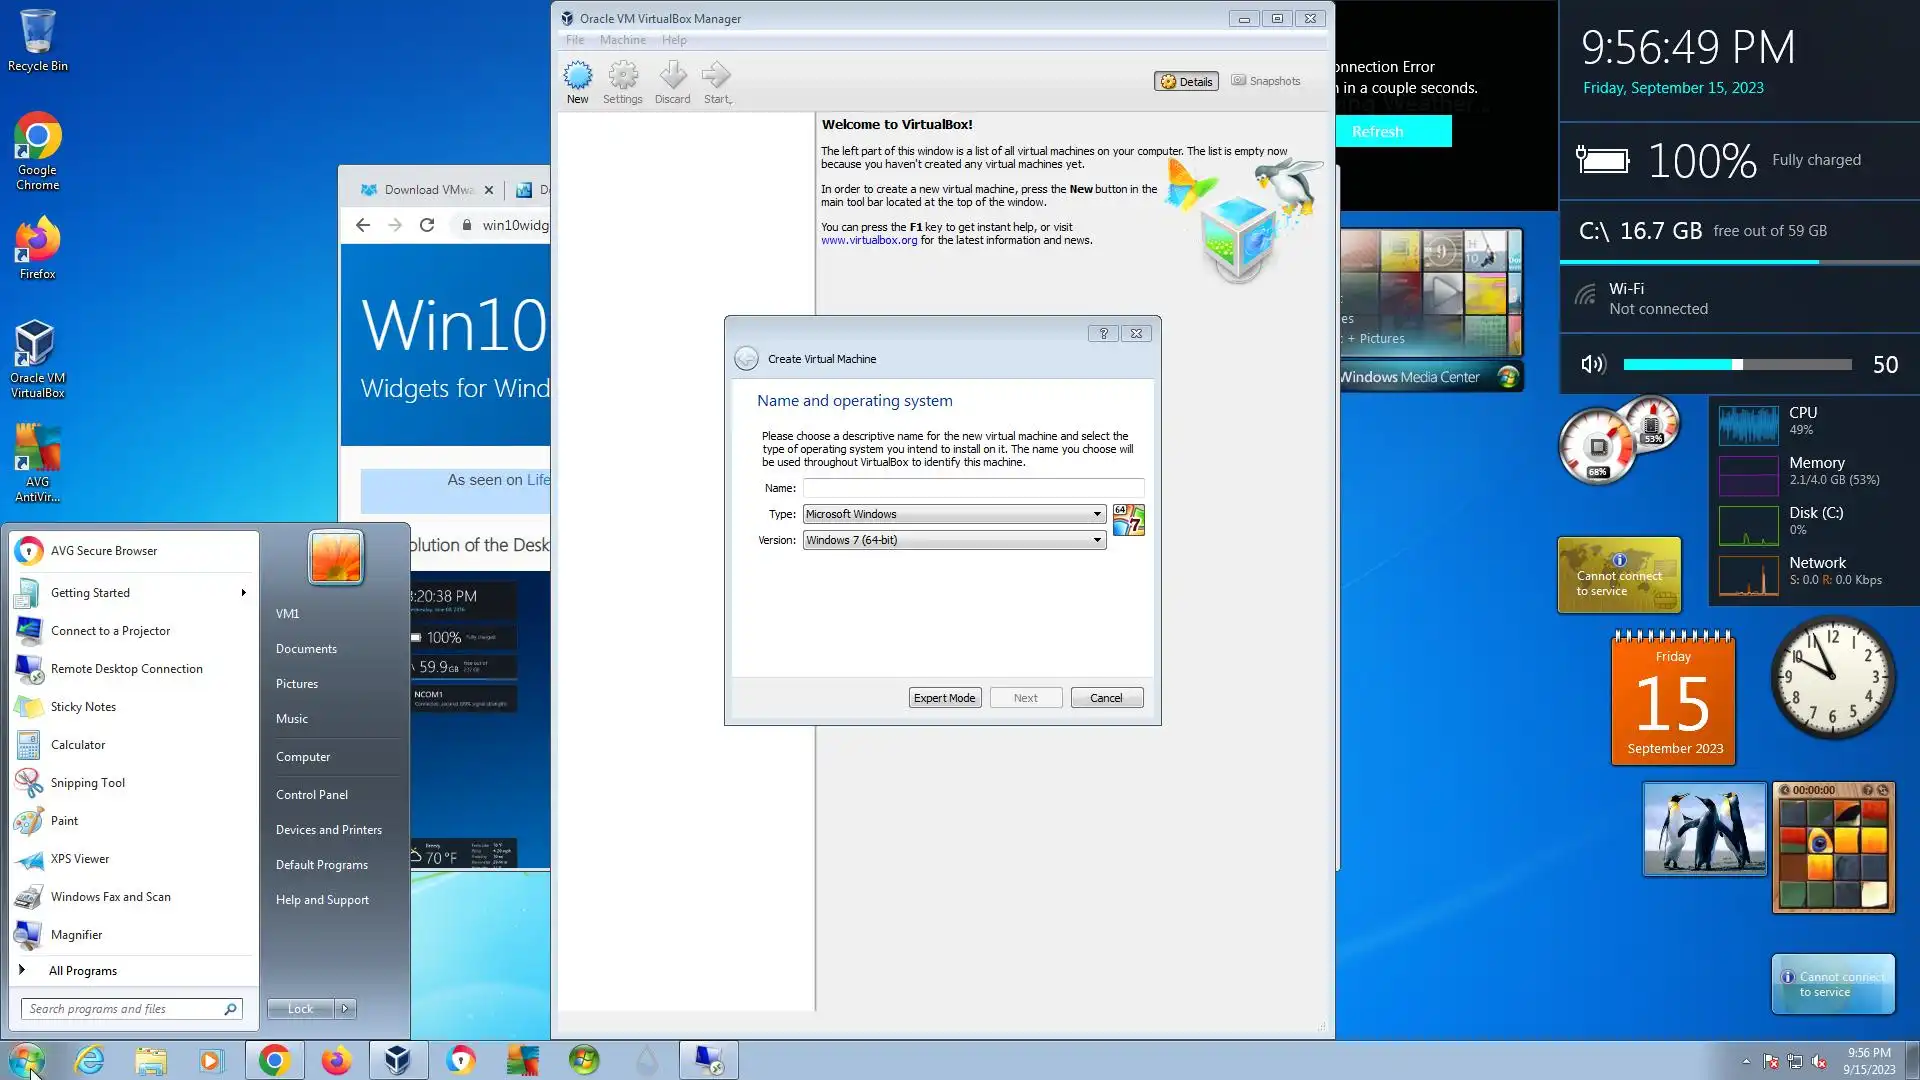The image size is (1920, 1080).
Task: Toggle the Details view button
Action: [1186, 82]
